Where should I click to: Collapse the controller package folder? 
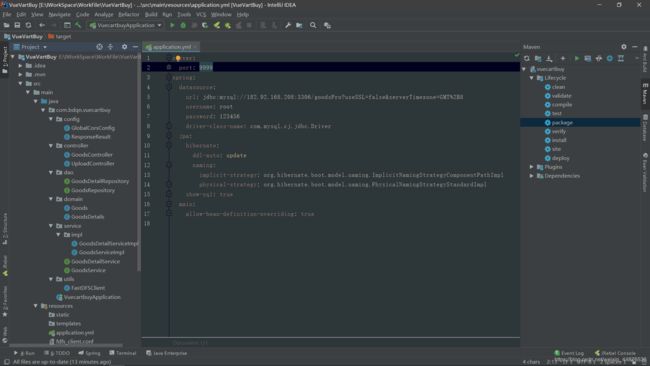(x=51, y=145)
